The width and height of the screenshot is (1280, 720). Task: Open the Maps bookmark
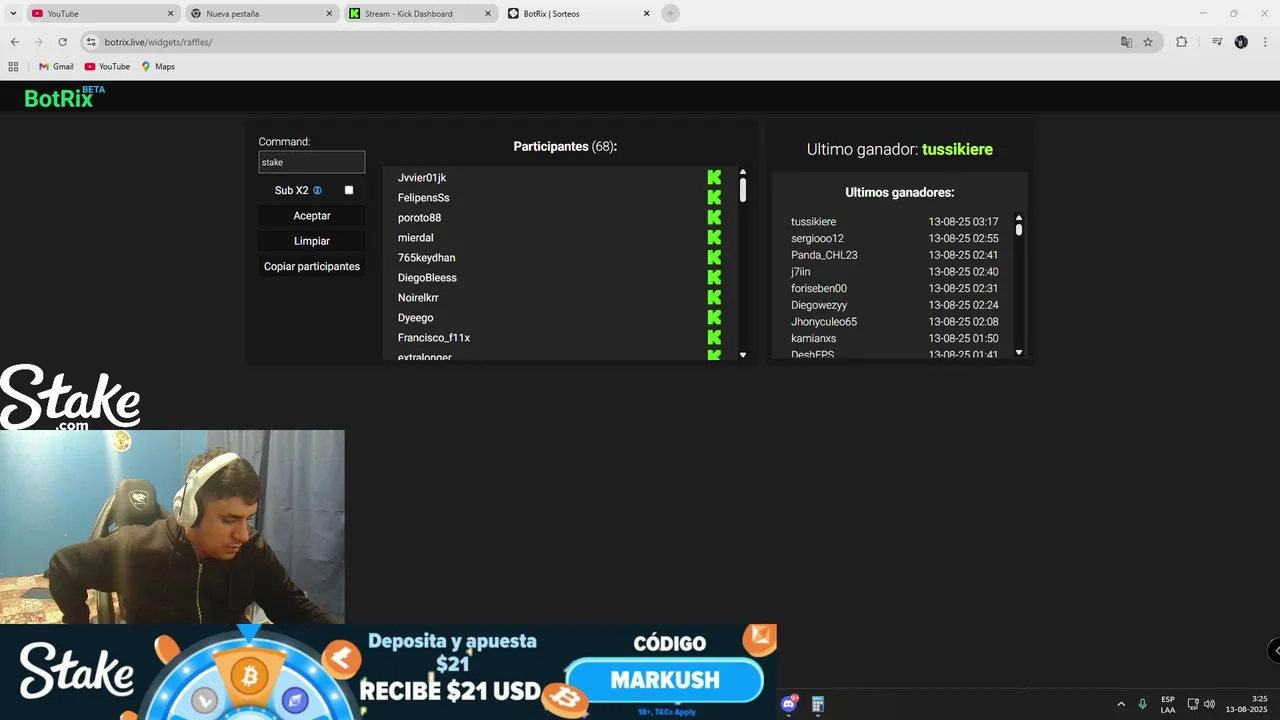click(x=158, y=66)
